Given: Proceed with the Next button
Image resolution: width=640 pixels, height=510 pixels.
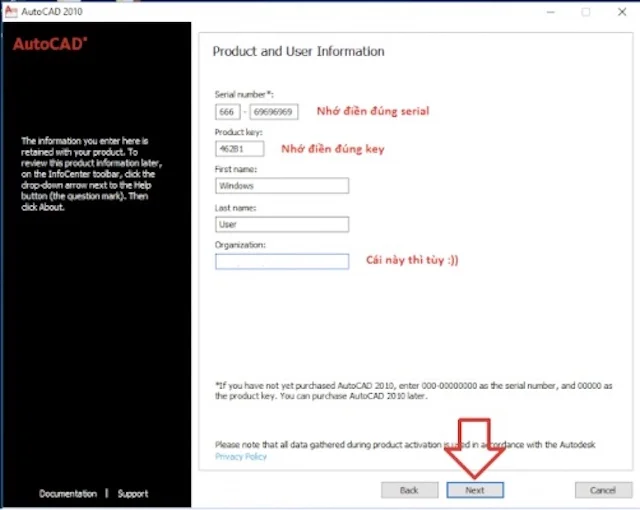Looking at the screenshot, I should click(475, 490).
